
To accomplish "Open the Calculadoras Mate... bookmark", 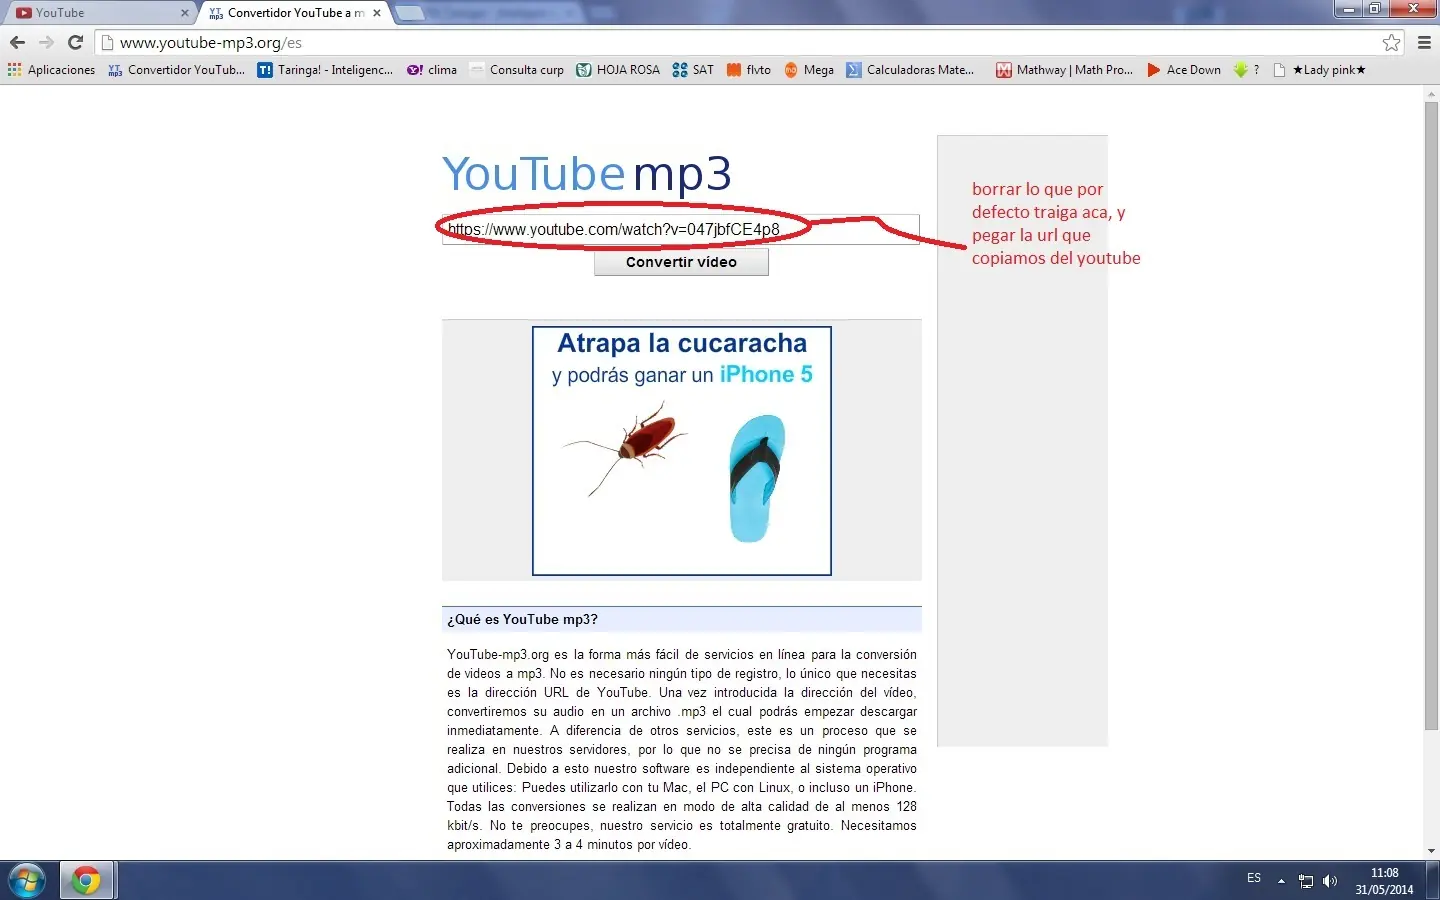I will [910, 70].
